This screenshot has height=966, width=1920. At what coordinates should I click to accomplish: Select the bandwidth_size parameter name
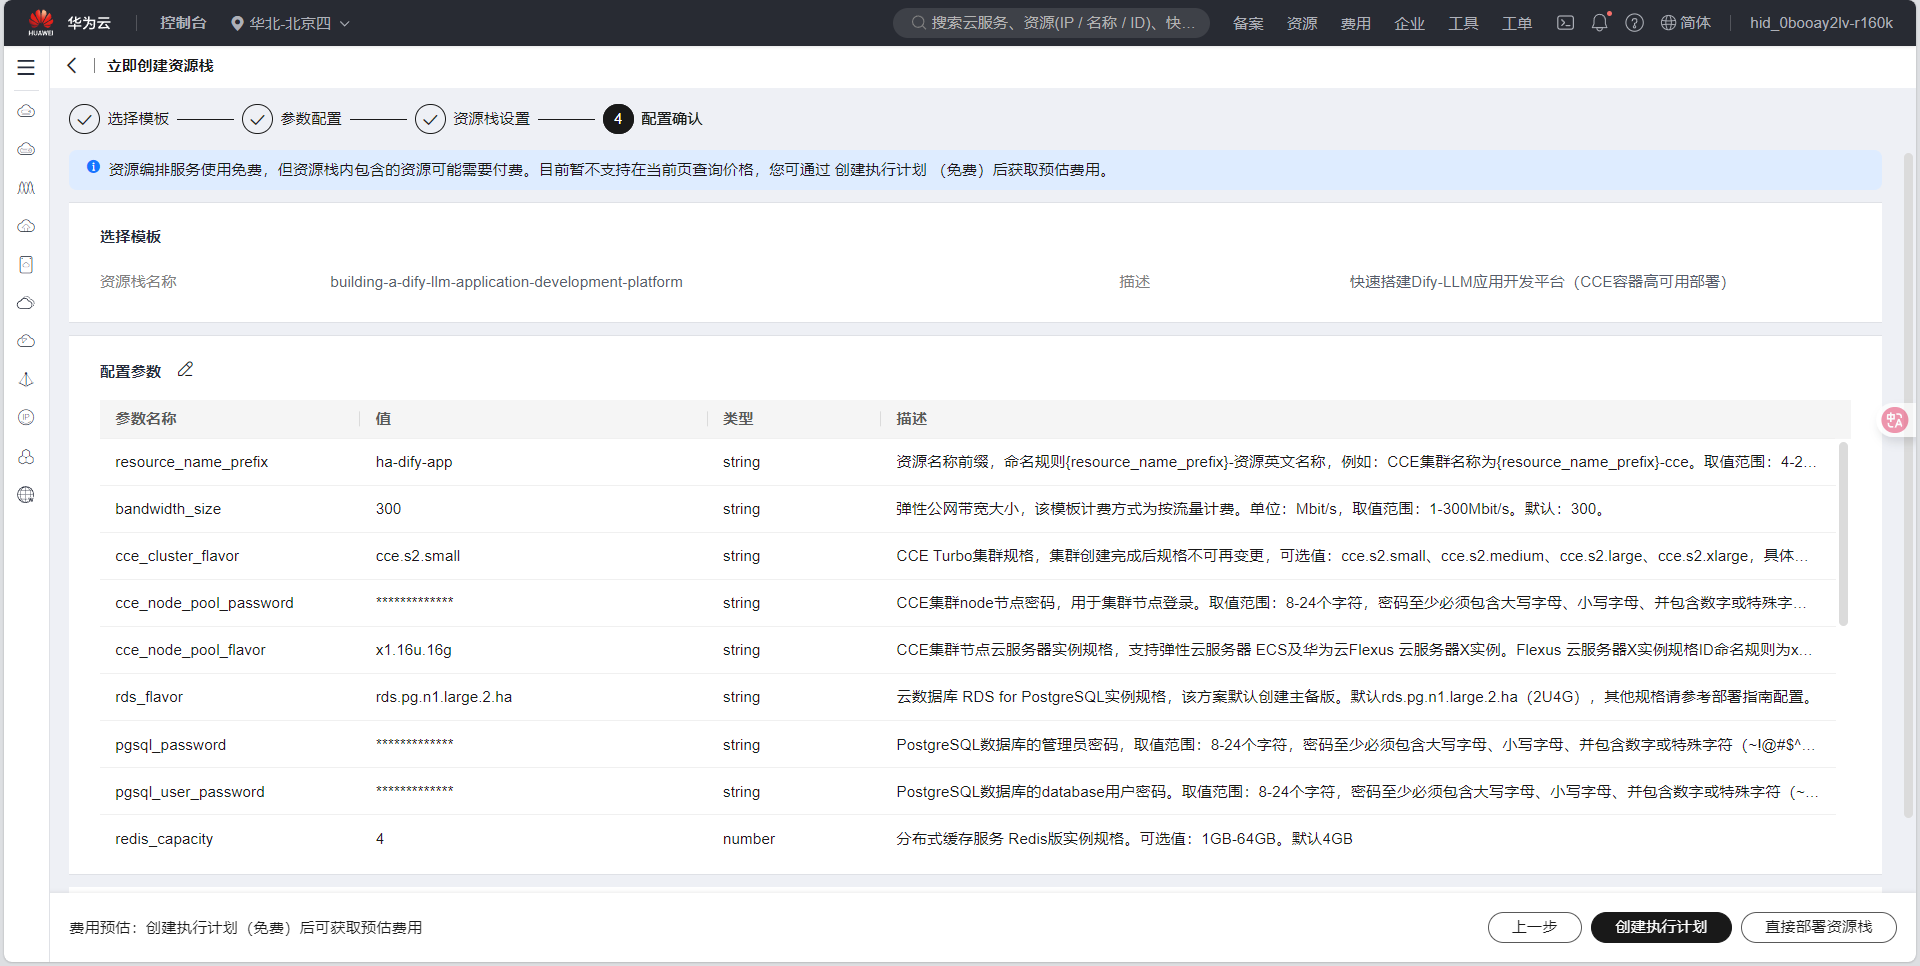pyautogui.click(x=168, y=509)
